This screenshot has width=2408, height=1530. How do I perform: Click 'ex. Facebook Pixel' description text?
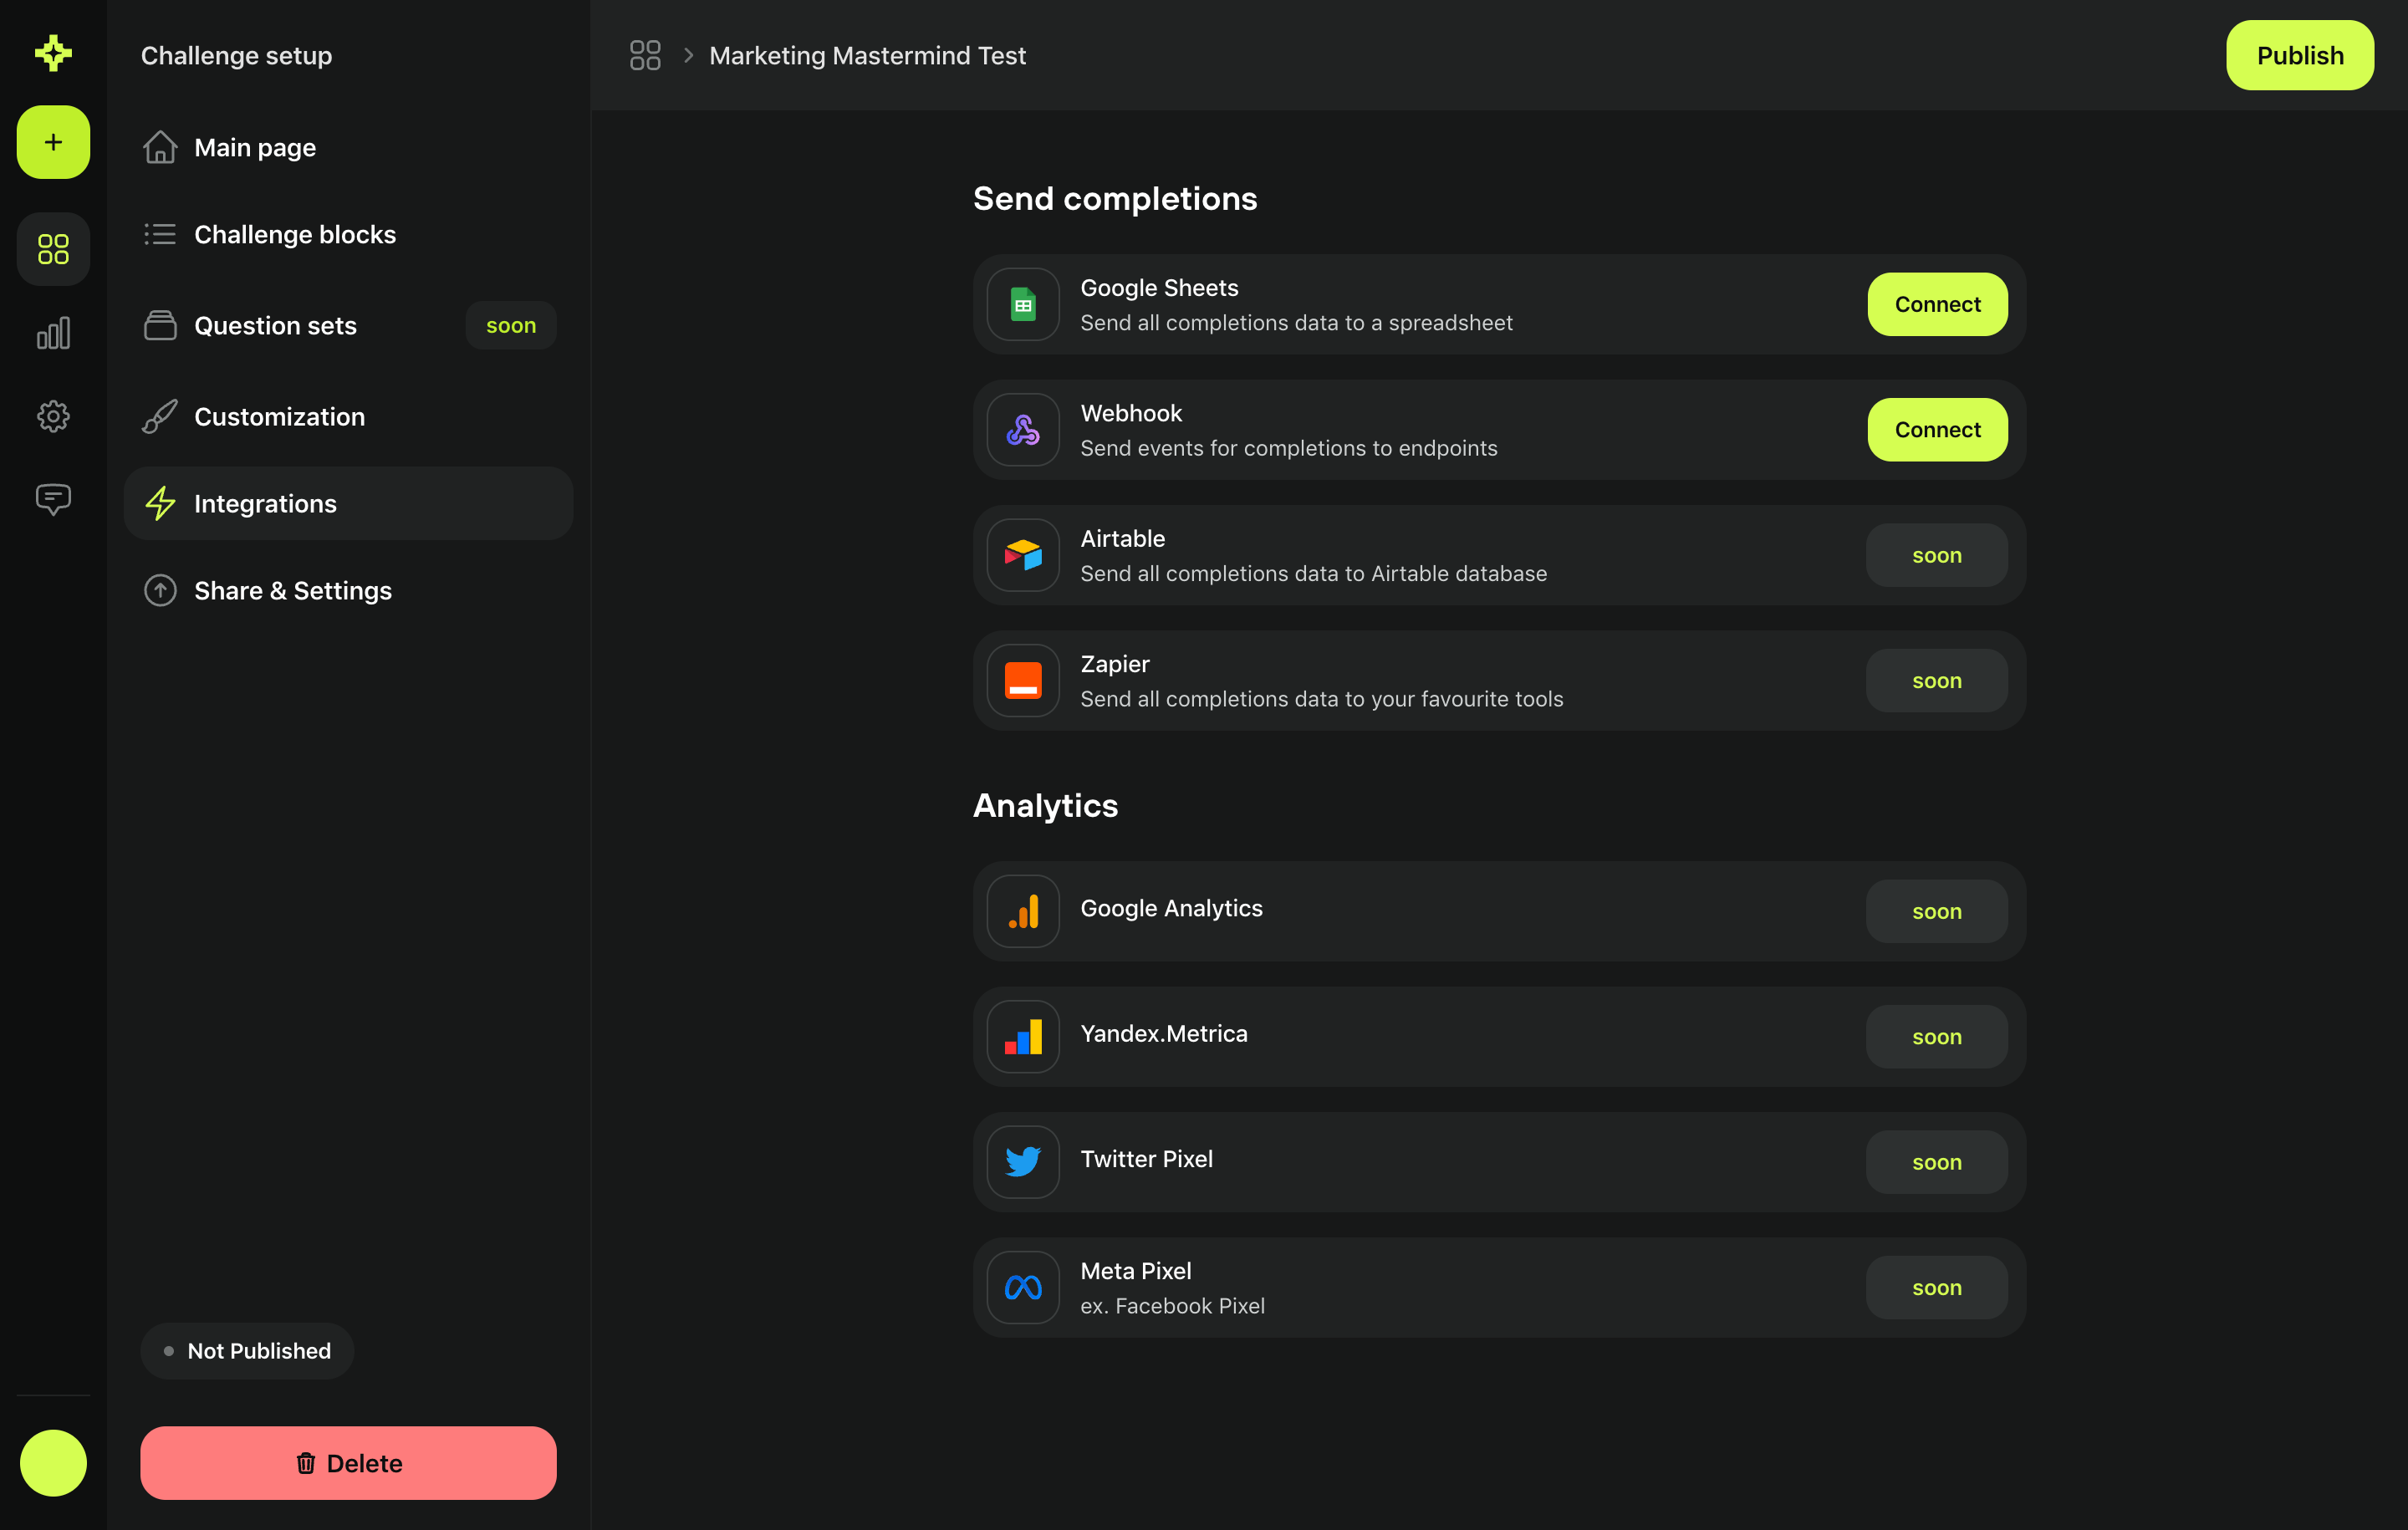[x=1172, y=1306]
